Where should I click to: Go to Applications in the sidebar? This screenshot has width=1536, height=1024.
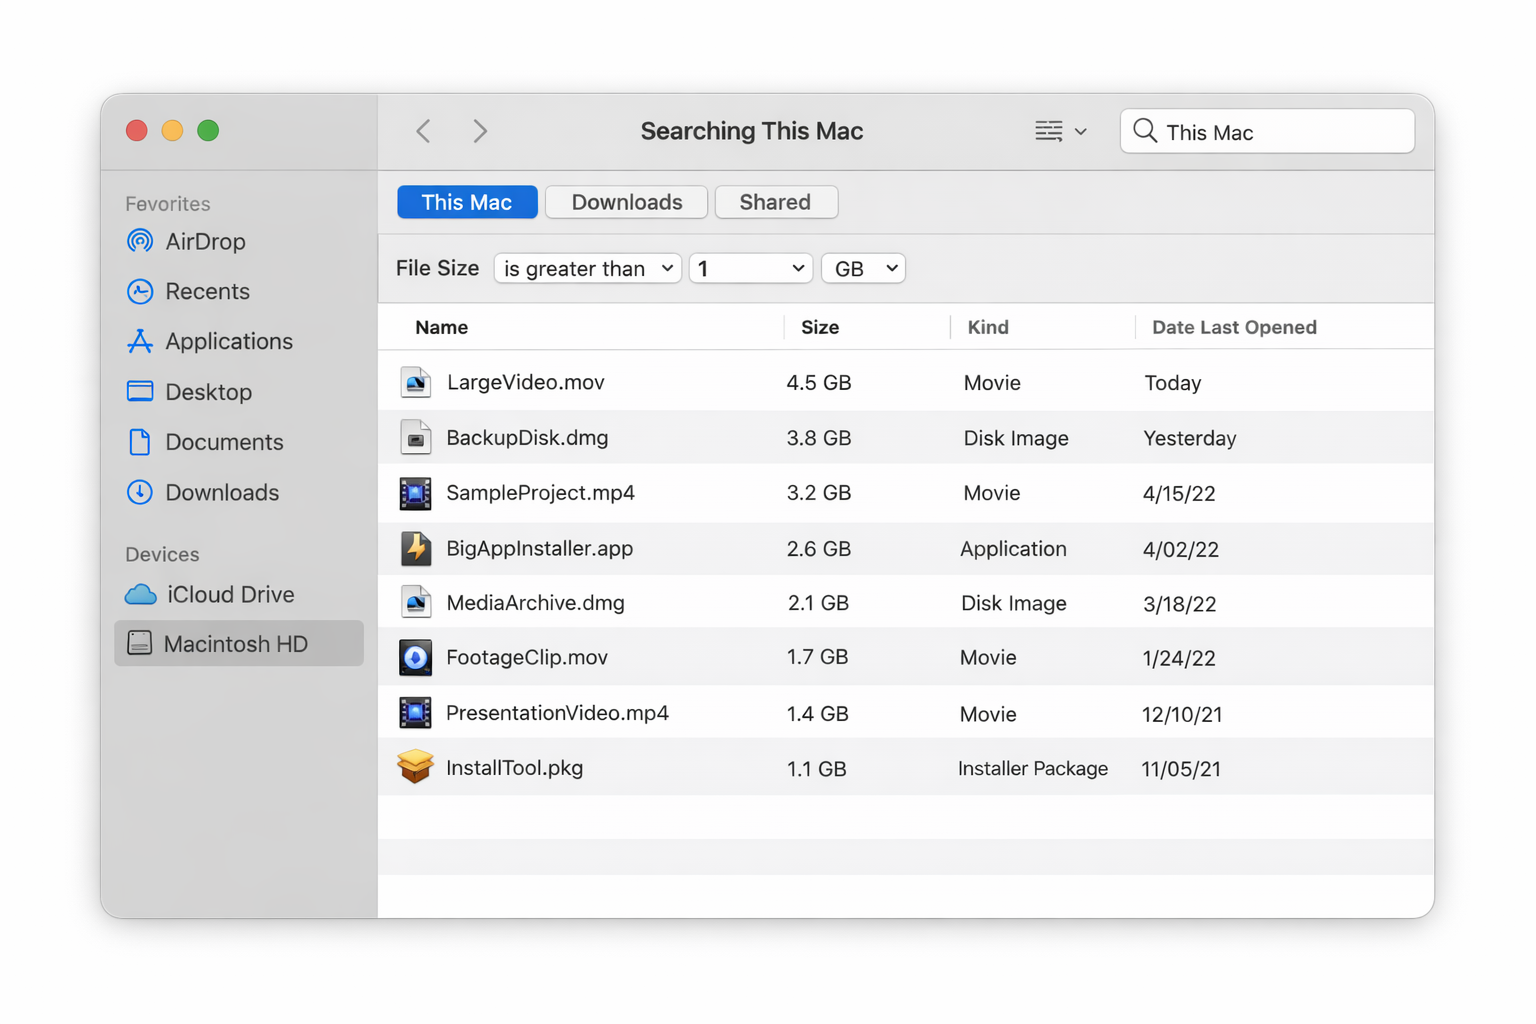229,341
